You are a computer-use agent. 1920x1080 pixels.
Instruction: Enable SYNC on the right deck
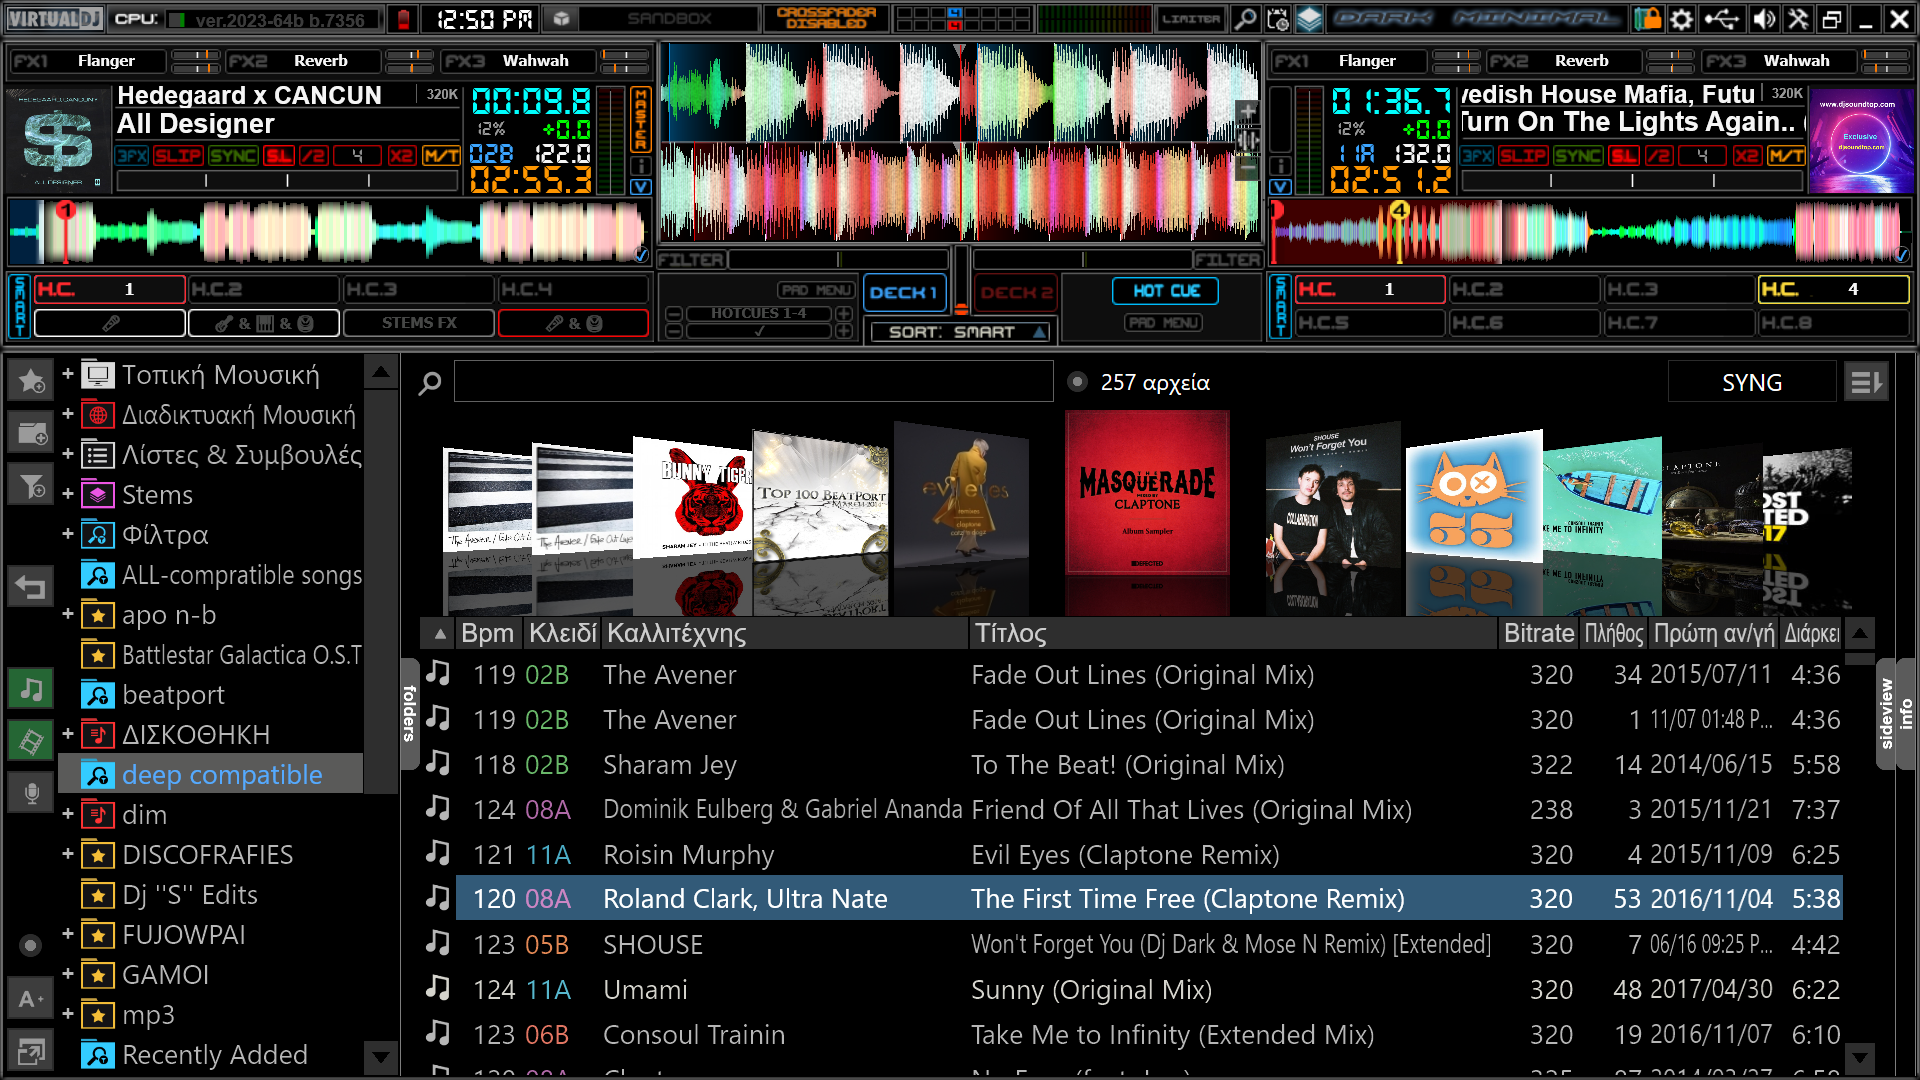(1578, 155)
